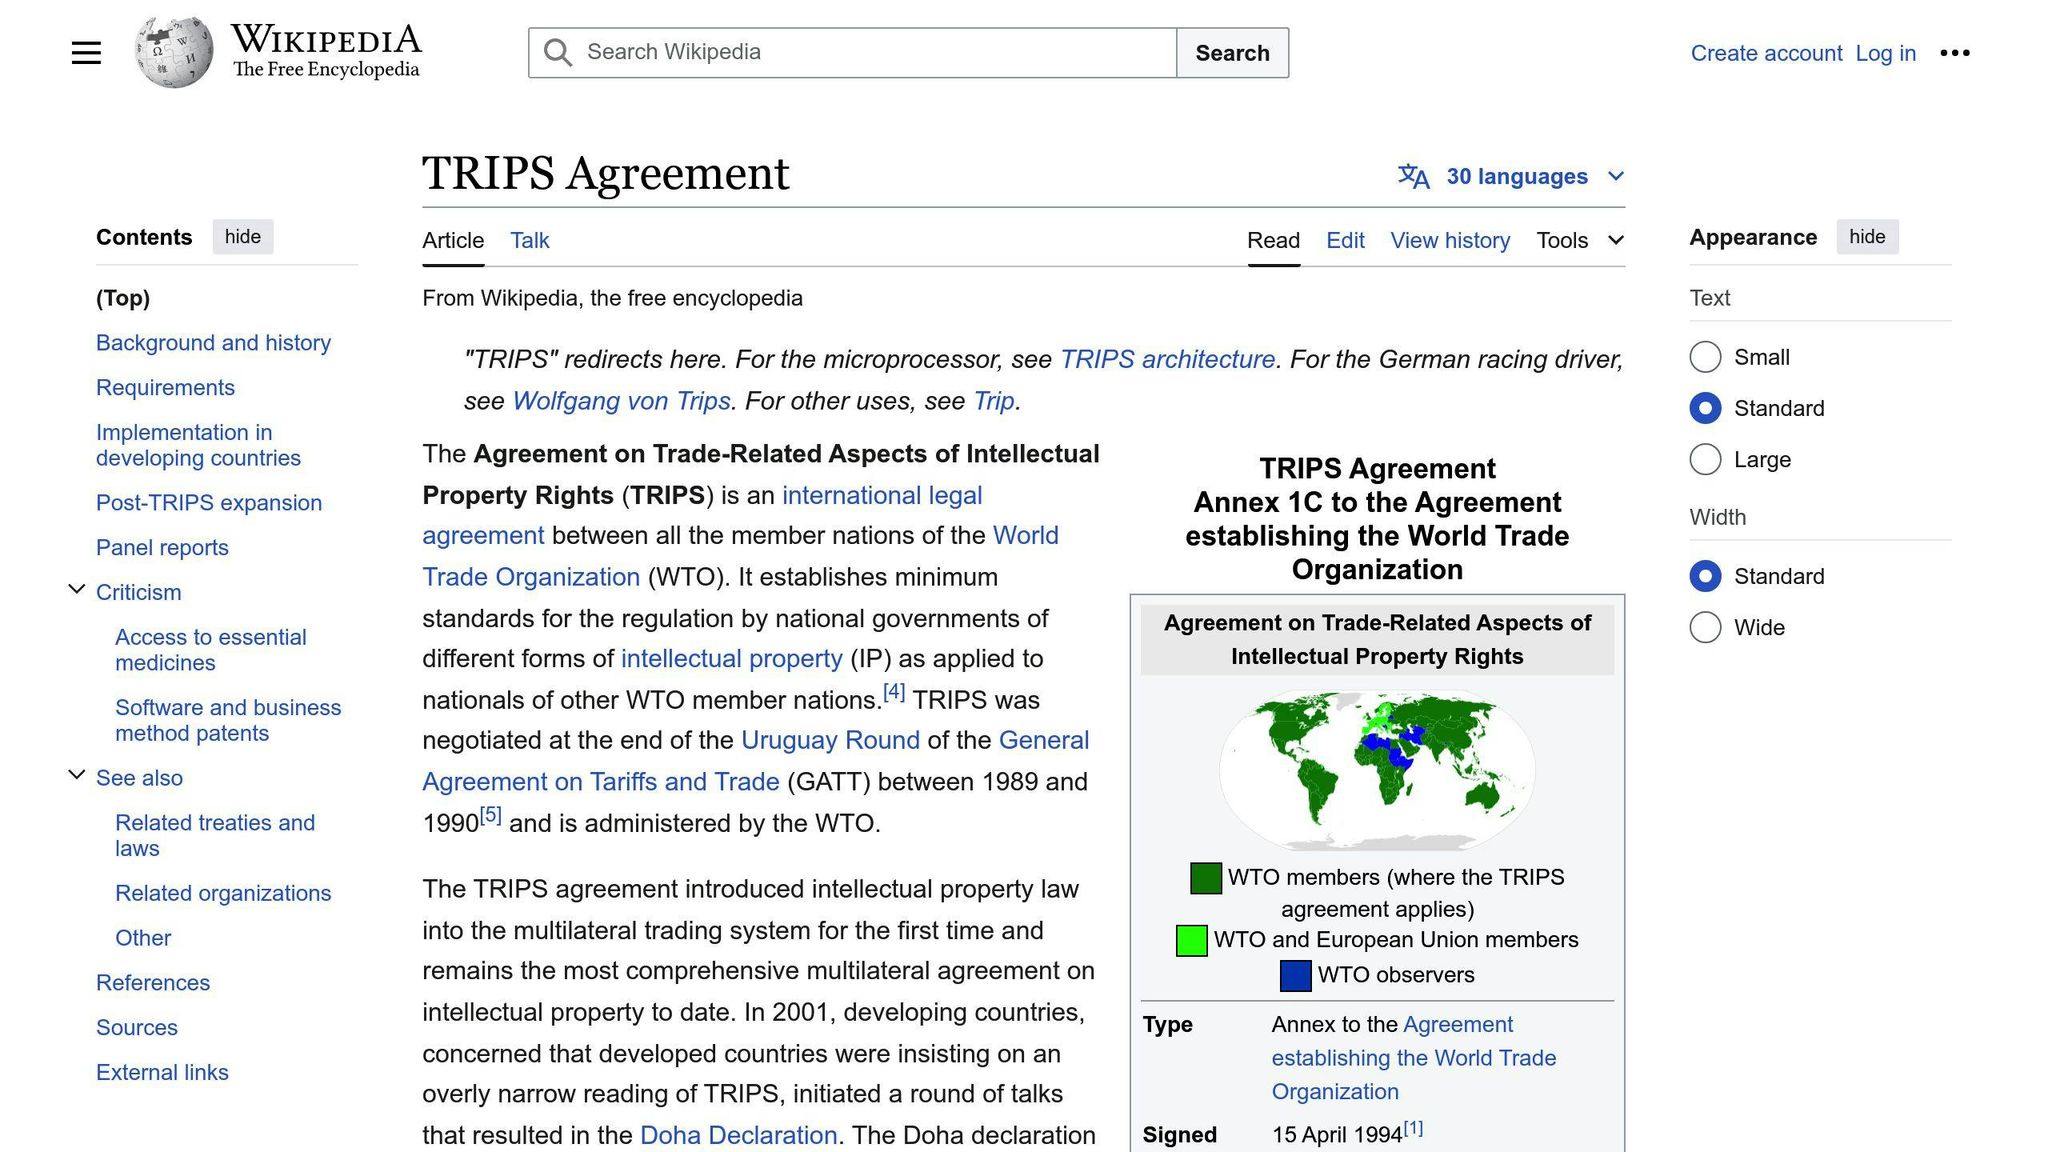The image size is (2048, 1152).
Task: Open the Uruguay Round link
Action: [830, 741]
